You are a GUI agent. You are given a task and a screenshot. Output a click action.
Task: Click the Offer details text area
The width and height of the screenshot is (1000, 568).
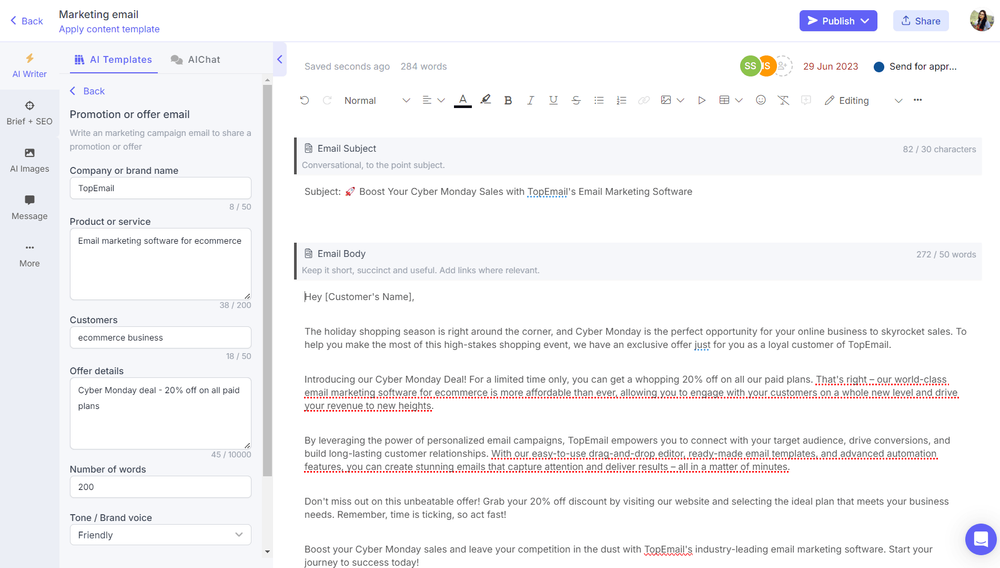tap(160, 413)
